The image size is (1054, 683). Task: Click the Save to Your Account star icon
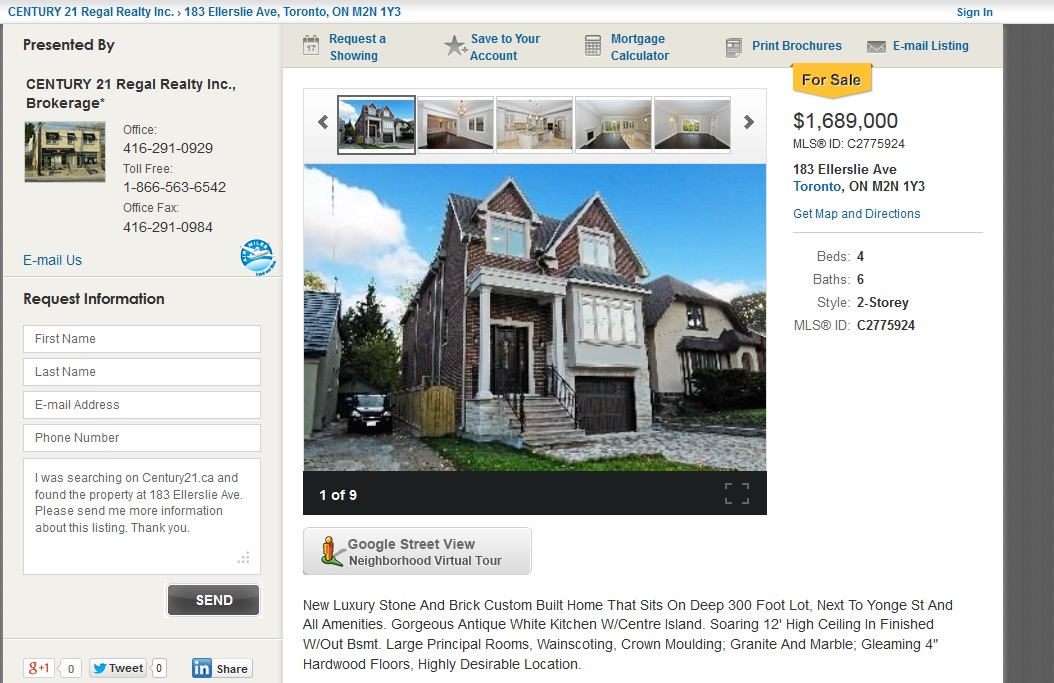point(455,46)
